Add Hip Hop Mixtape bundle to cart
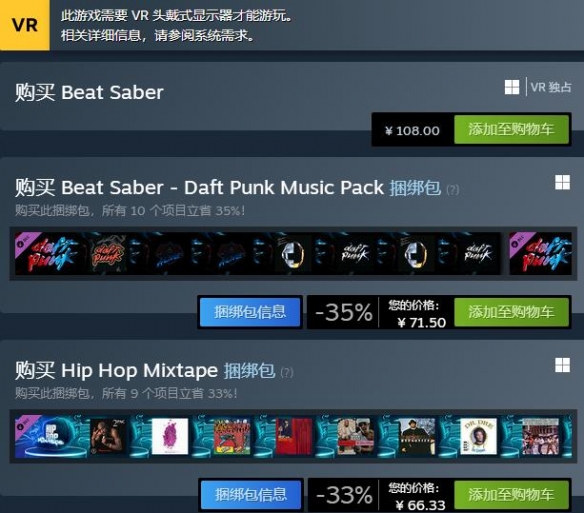This screenshot has height=513, width=584. click(x=511, y=495)
